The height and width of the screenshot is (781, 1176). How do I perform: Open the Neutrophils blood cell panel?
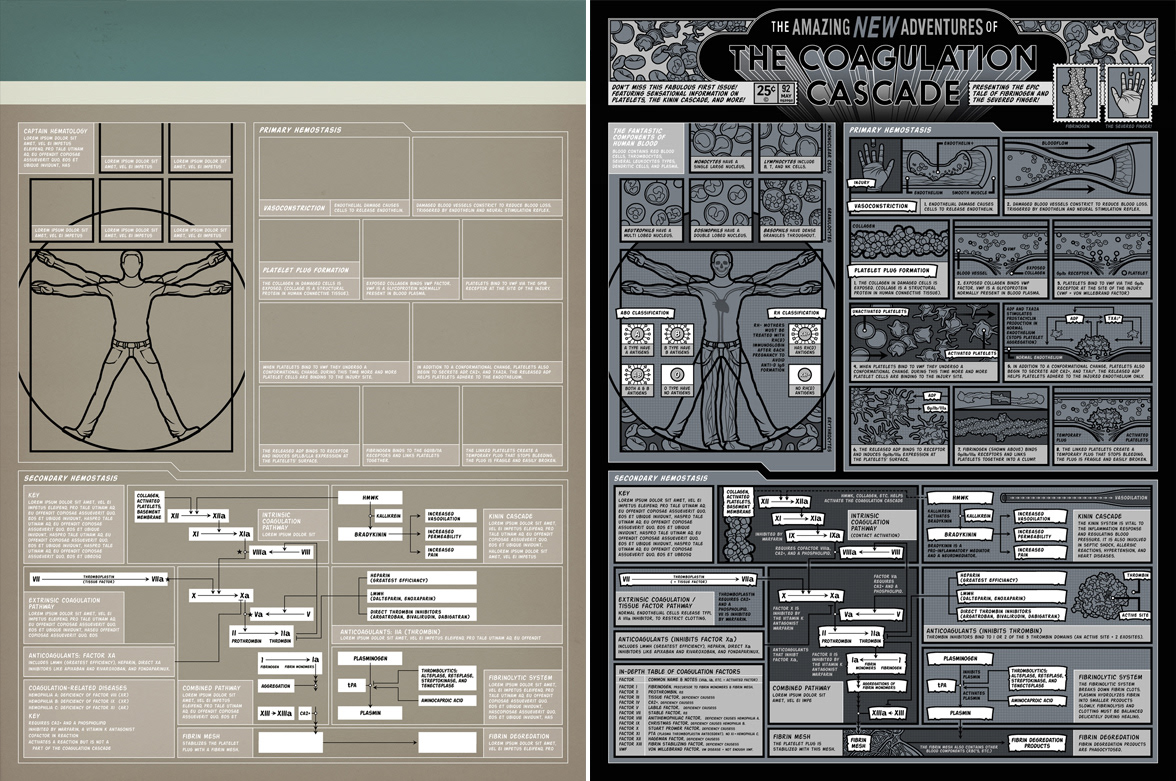point(652,209)
